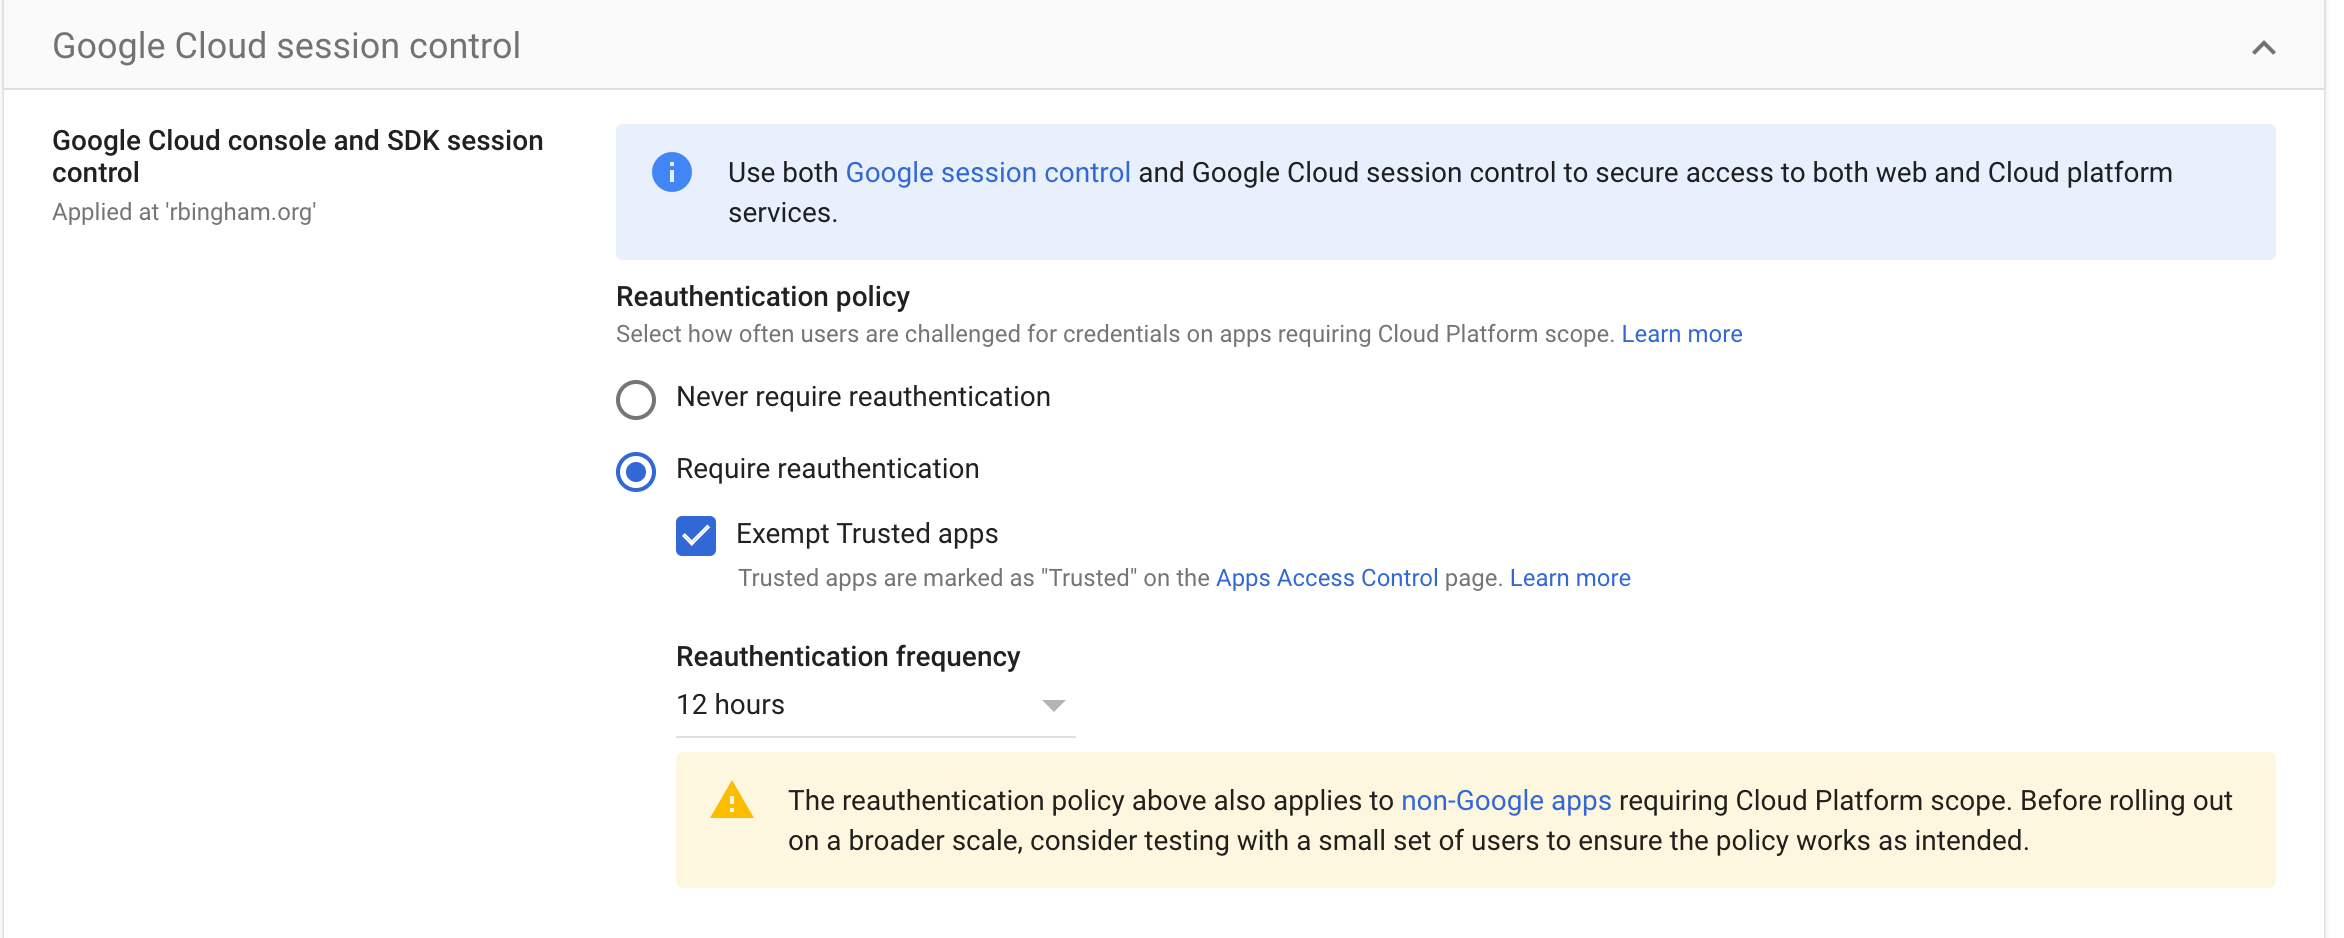
Task: Click the checkmark inside Exempt Trusted apps checkbox
Action: pos(695,535)
